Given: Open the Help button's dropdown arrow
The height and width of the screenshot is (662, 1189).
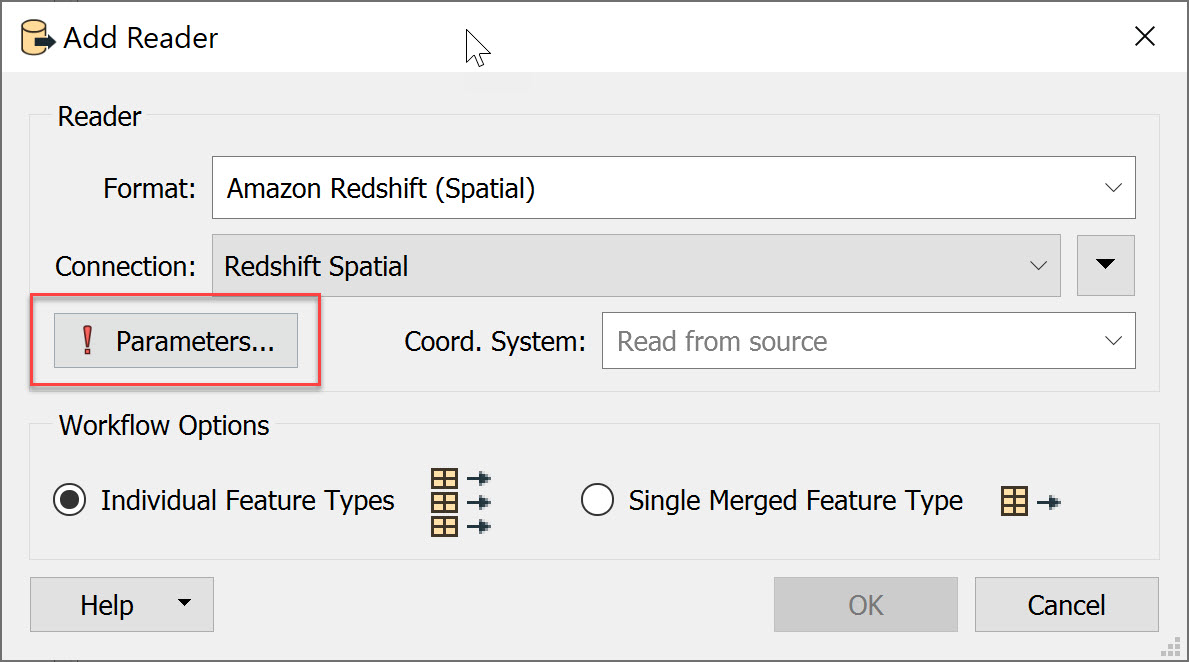Looking at the screenshot, I should [184, 604].
